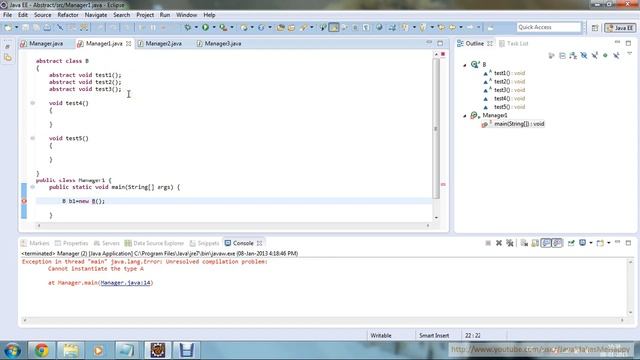Image resolution: width=640 pixels, height=360 pixels.
Task: Open the Source menu
Action: click(42, 15)
